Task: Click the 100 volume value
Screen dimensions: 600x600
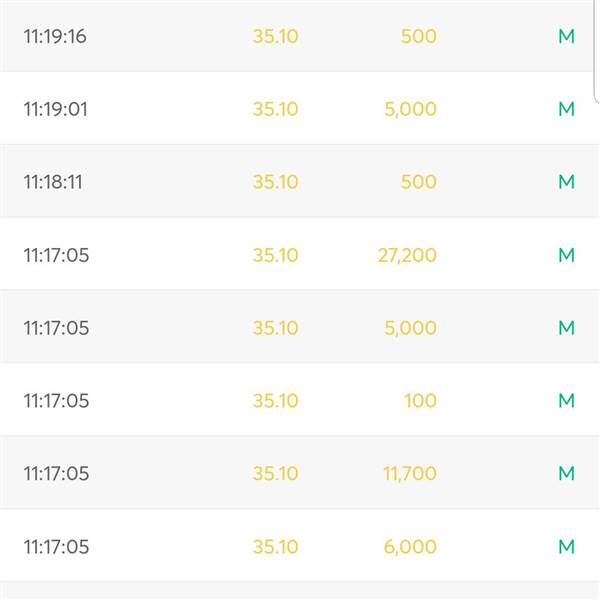Action: 421,401
